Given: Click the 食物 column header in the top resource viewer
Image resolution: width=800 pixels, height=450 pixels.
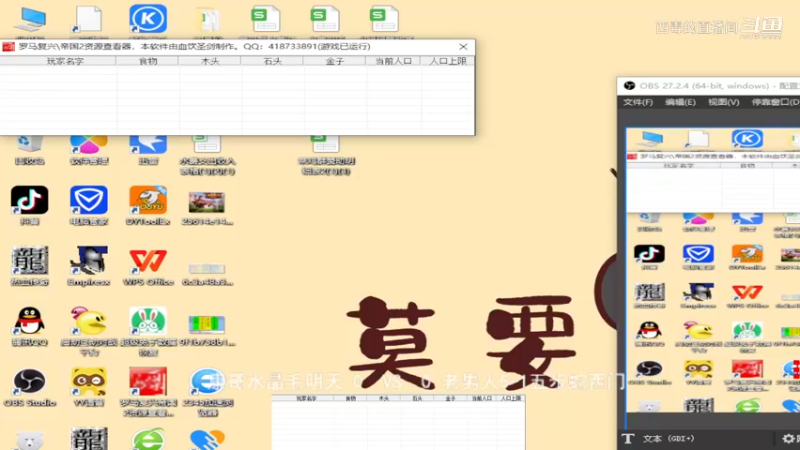Looking at the screenshot, I should tap(147, 61).
